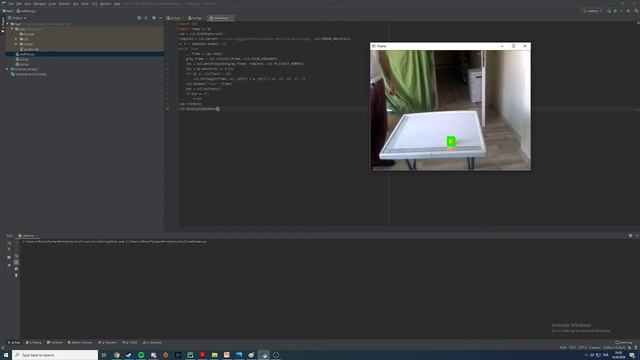
Task: Toggle scroll to end in Run console
Action: (x=16, y=262)
